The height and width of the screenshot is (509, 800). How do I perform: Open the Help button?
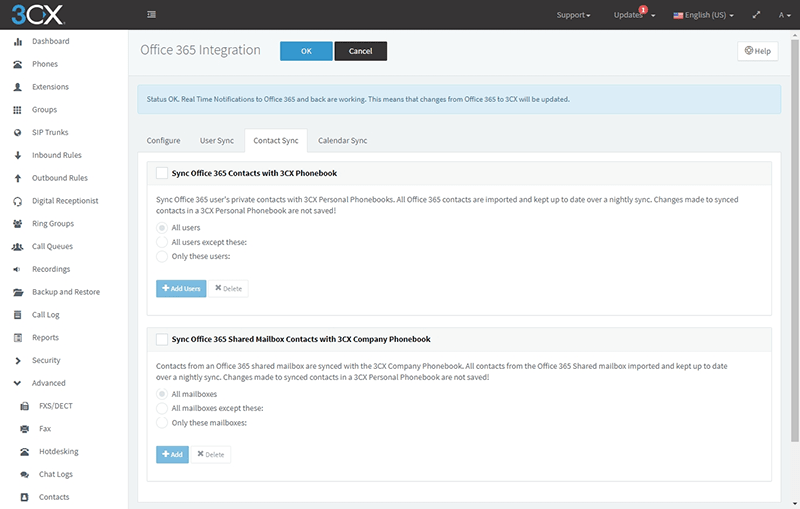(758, 51)
